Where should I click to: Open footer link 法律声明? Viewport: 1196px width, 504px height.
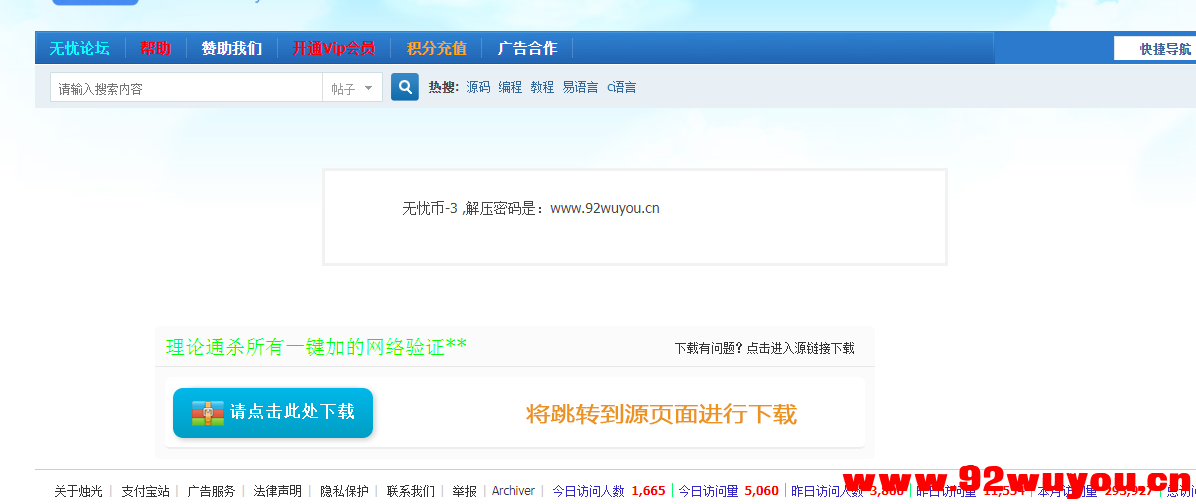(278, 491)
